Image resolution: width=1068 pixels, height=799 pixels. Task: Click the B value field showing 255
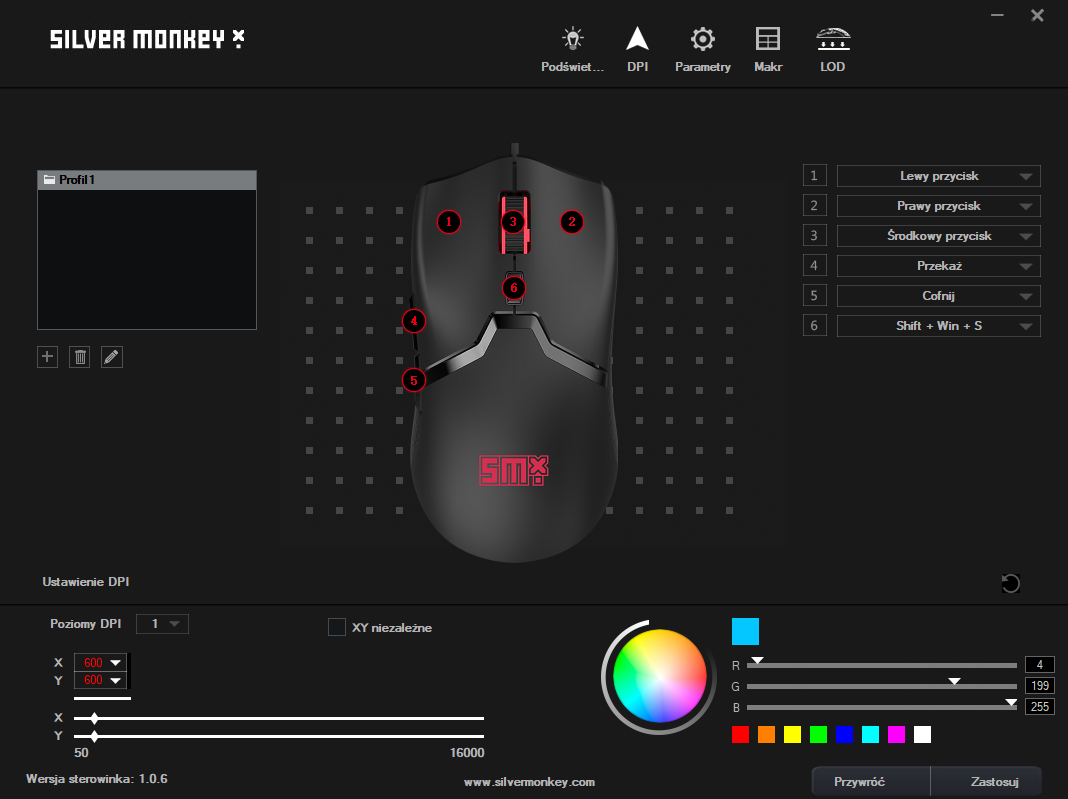(1039, 706)
